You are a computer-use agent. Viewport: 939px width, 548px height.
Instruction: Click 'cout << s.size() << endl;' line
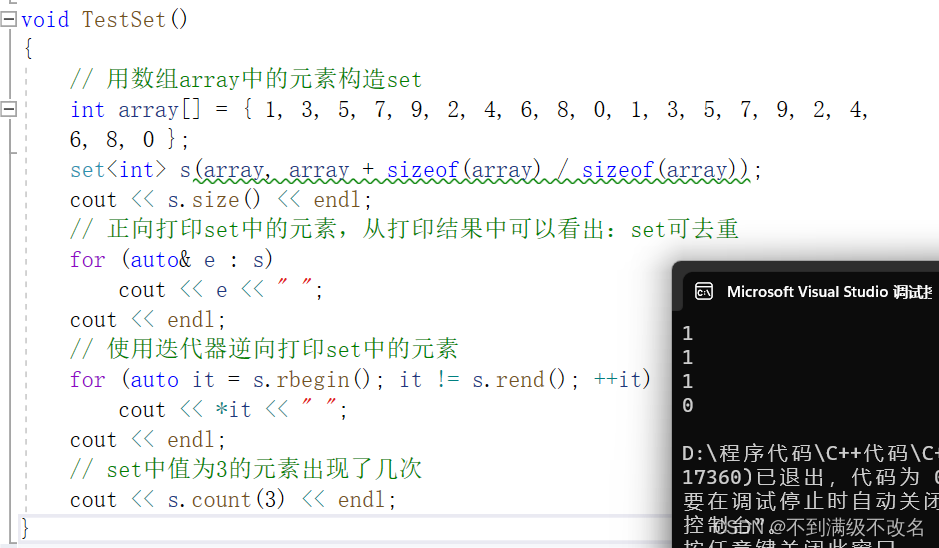coord(220,199)
